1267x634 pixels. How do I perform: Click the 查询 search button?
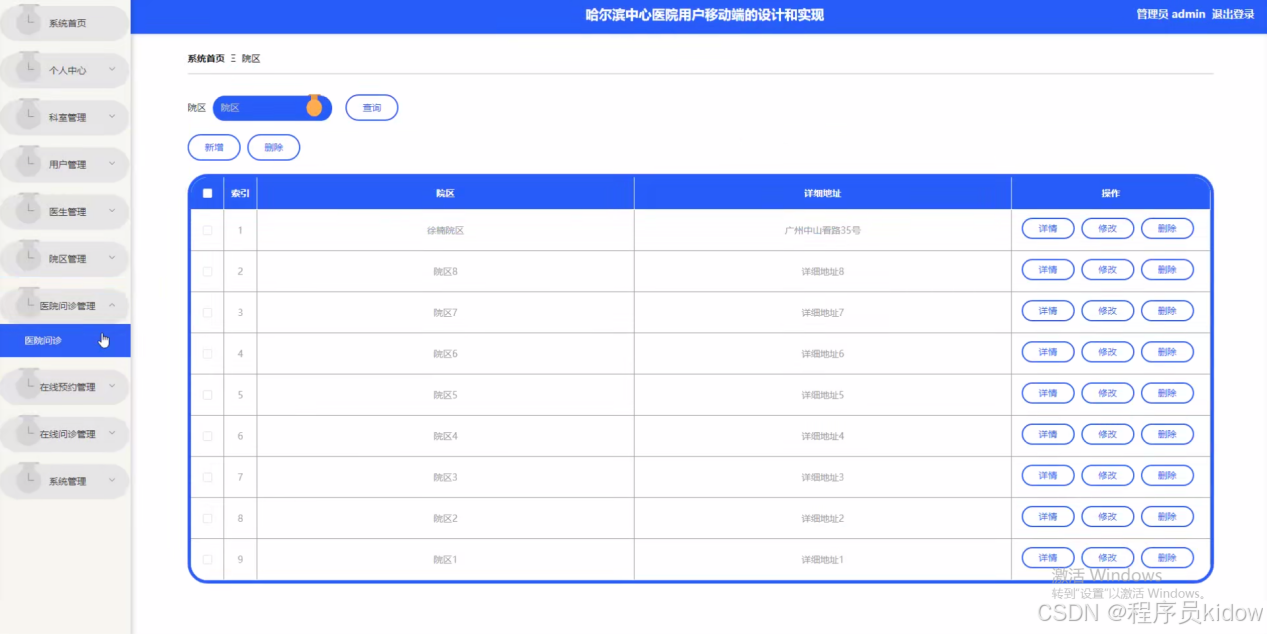(371, 107)
